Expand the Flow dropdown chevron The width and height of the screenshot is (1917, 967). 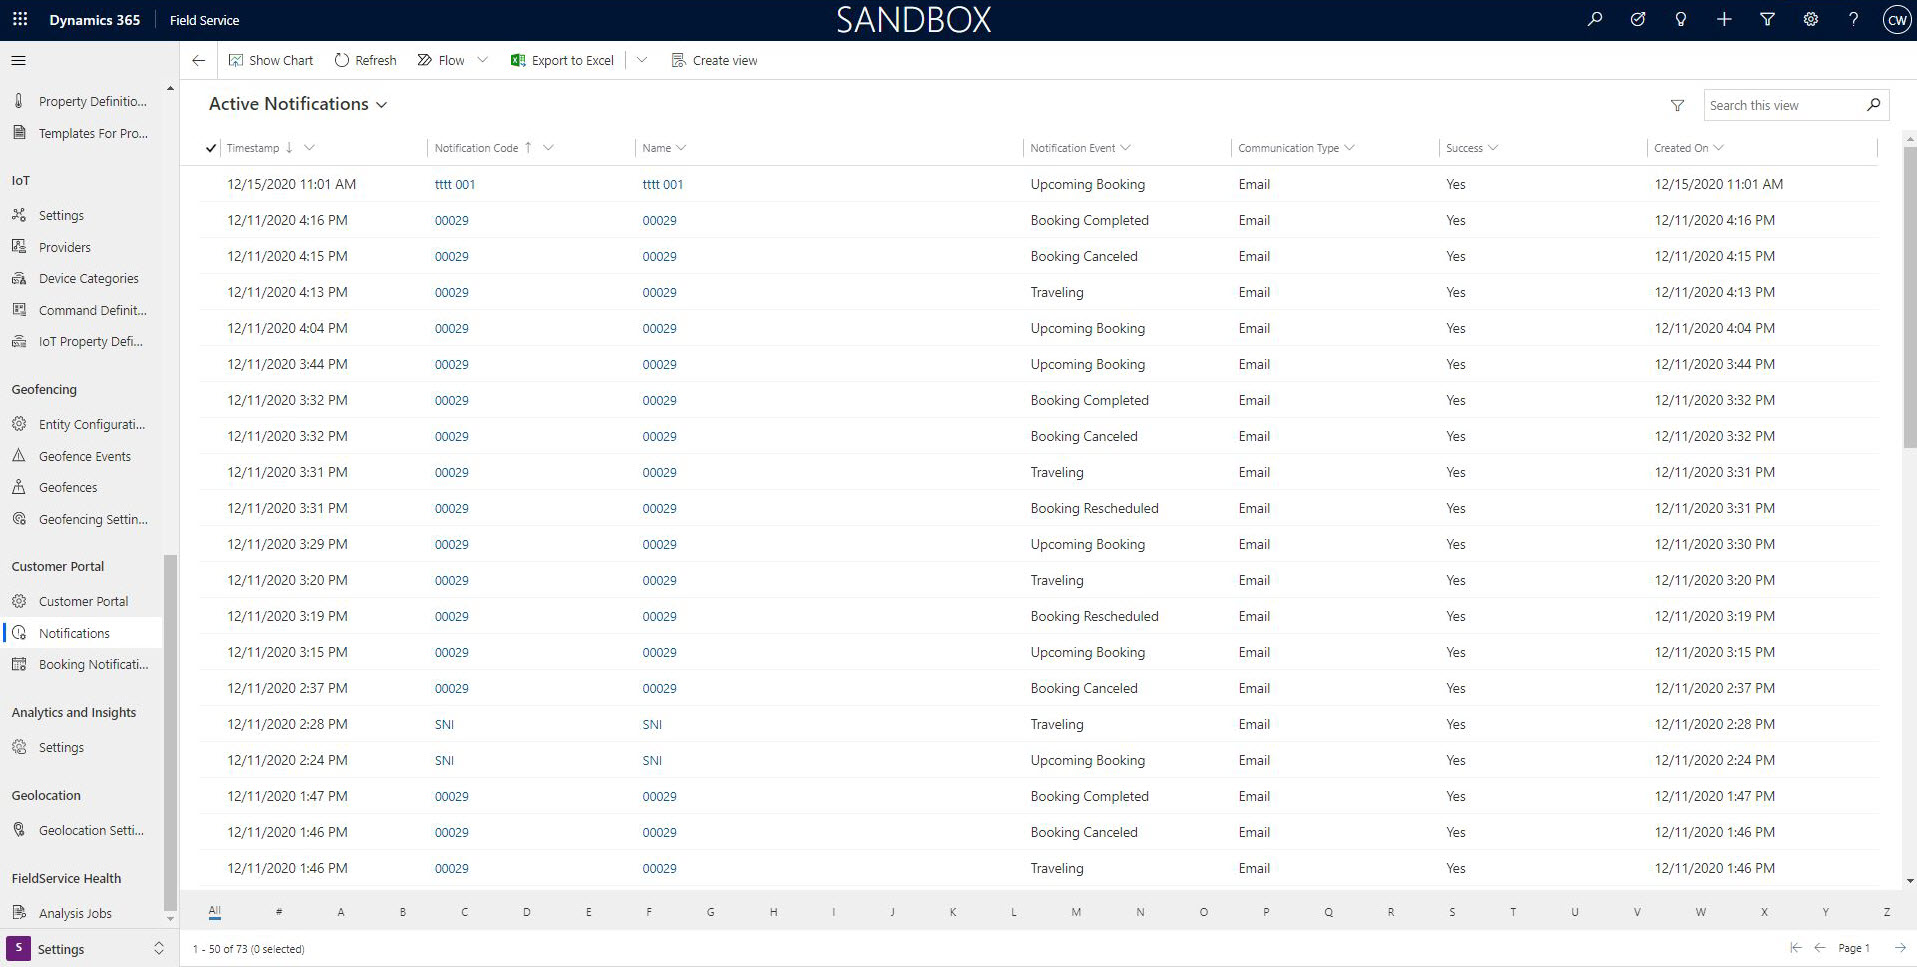tap(483, 60)
